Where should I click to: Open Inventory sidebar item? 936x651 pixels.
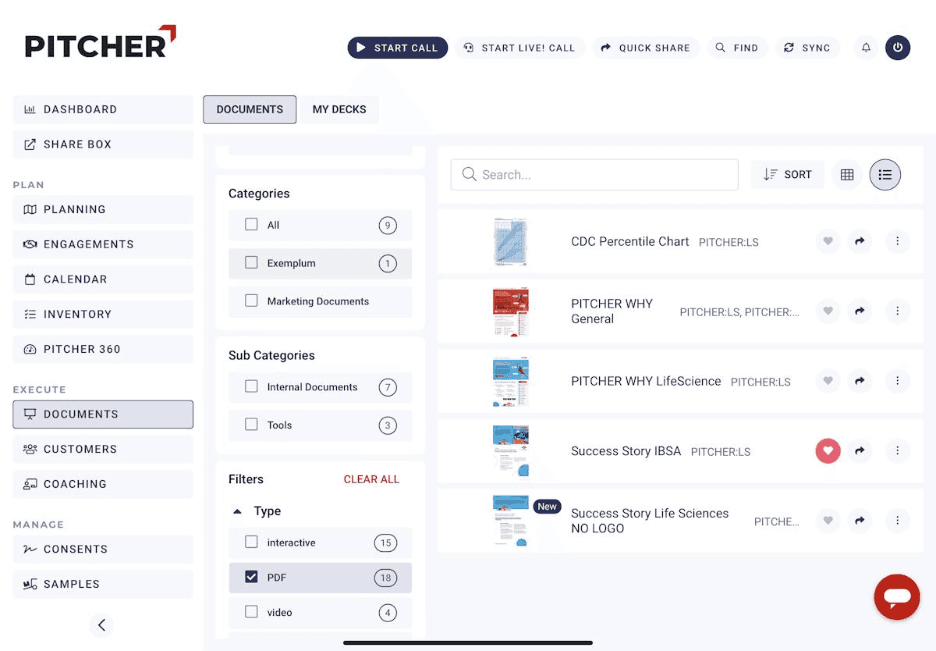click(103, 314)
